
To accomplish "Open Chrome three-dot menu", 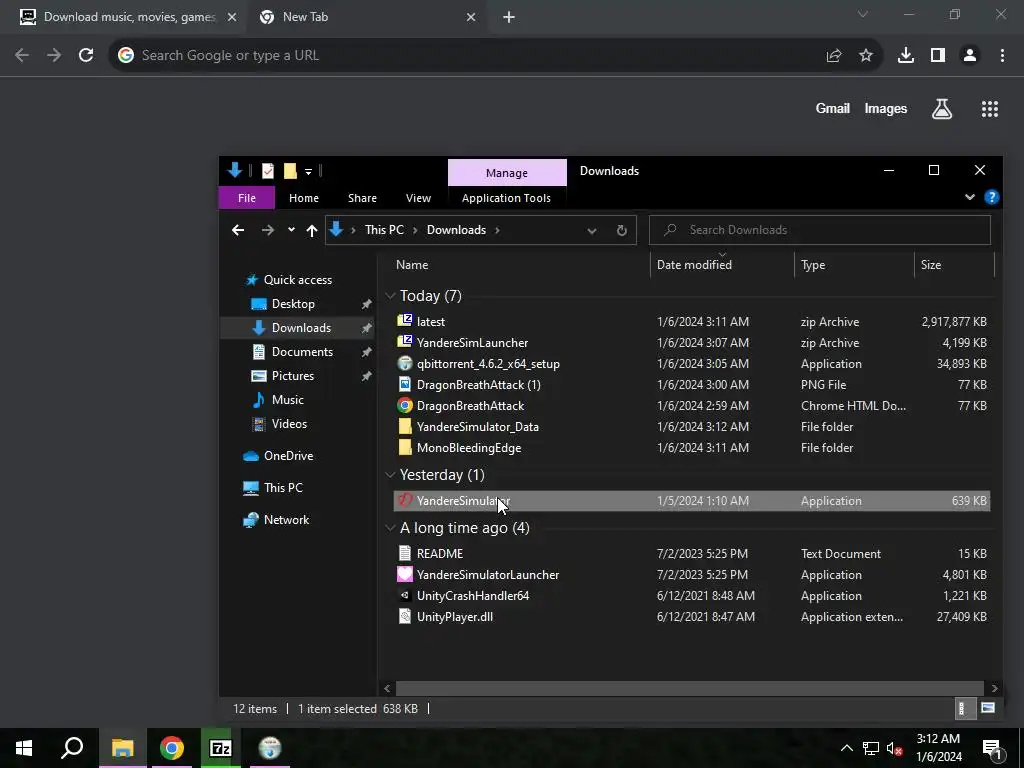I will coord(1002,56).
